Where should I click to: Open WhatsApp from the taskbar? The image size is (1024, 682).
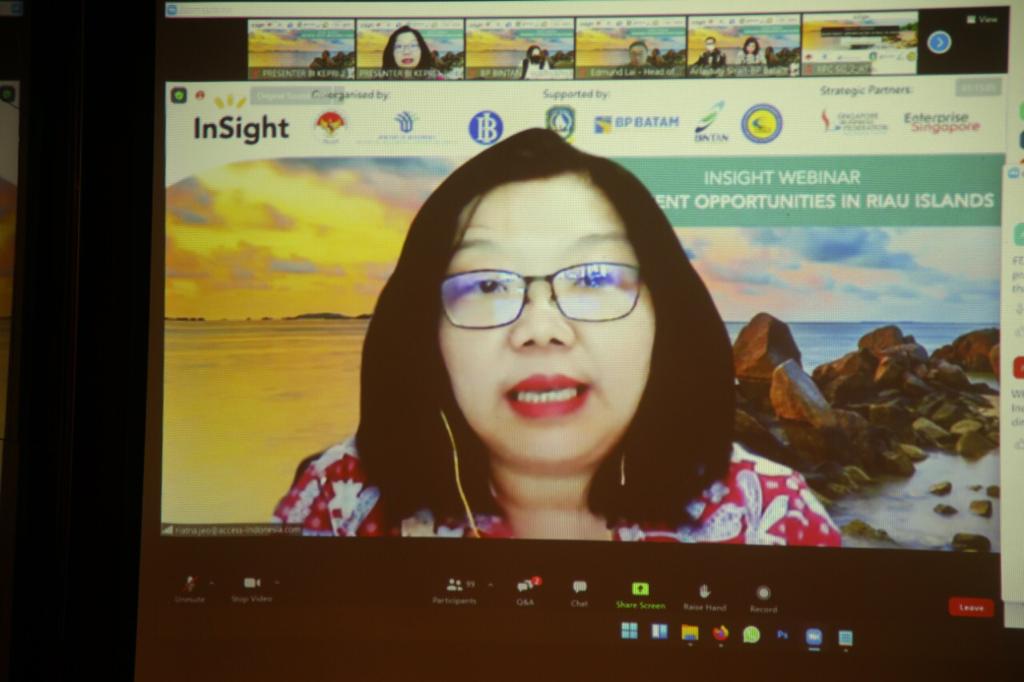751,634
